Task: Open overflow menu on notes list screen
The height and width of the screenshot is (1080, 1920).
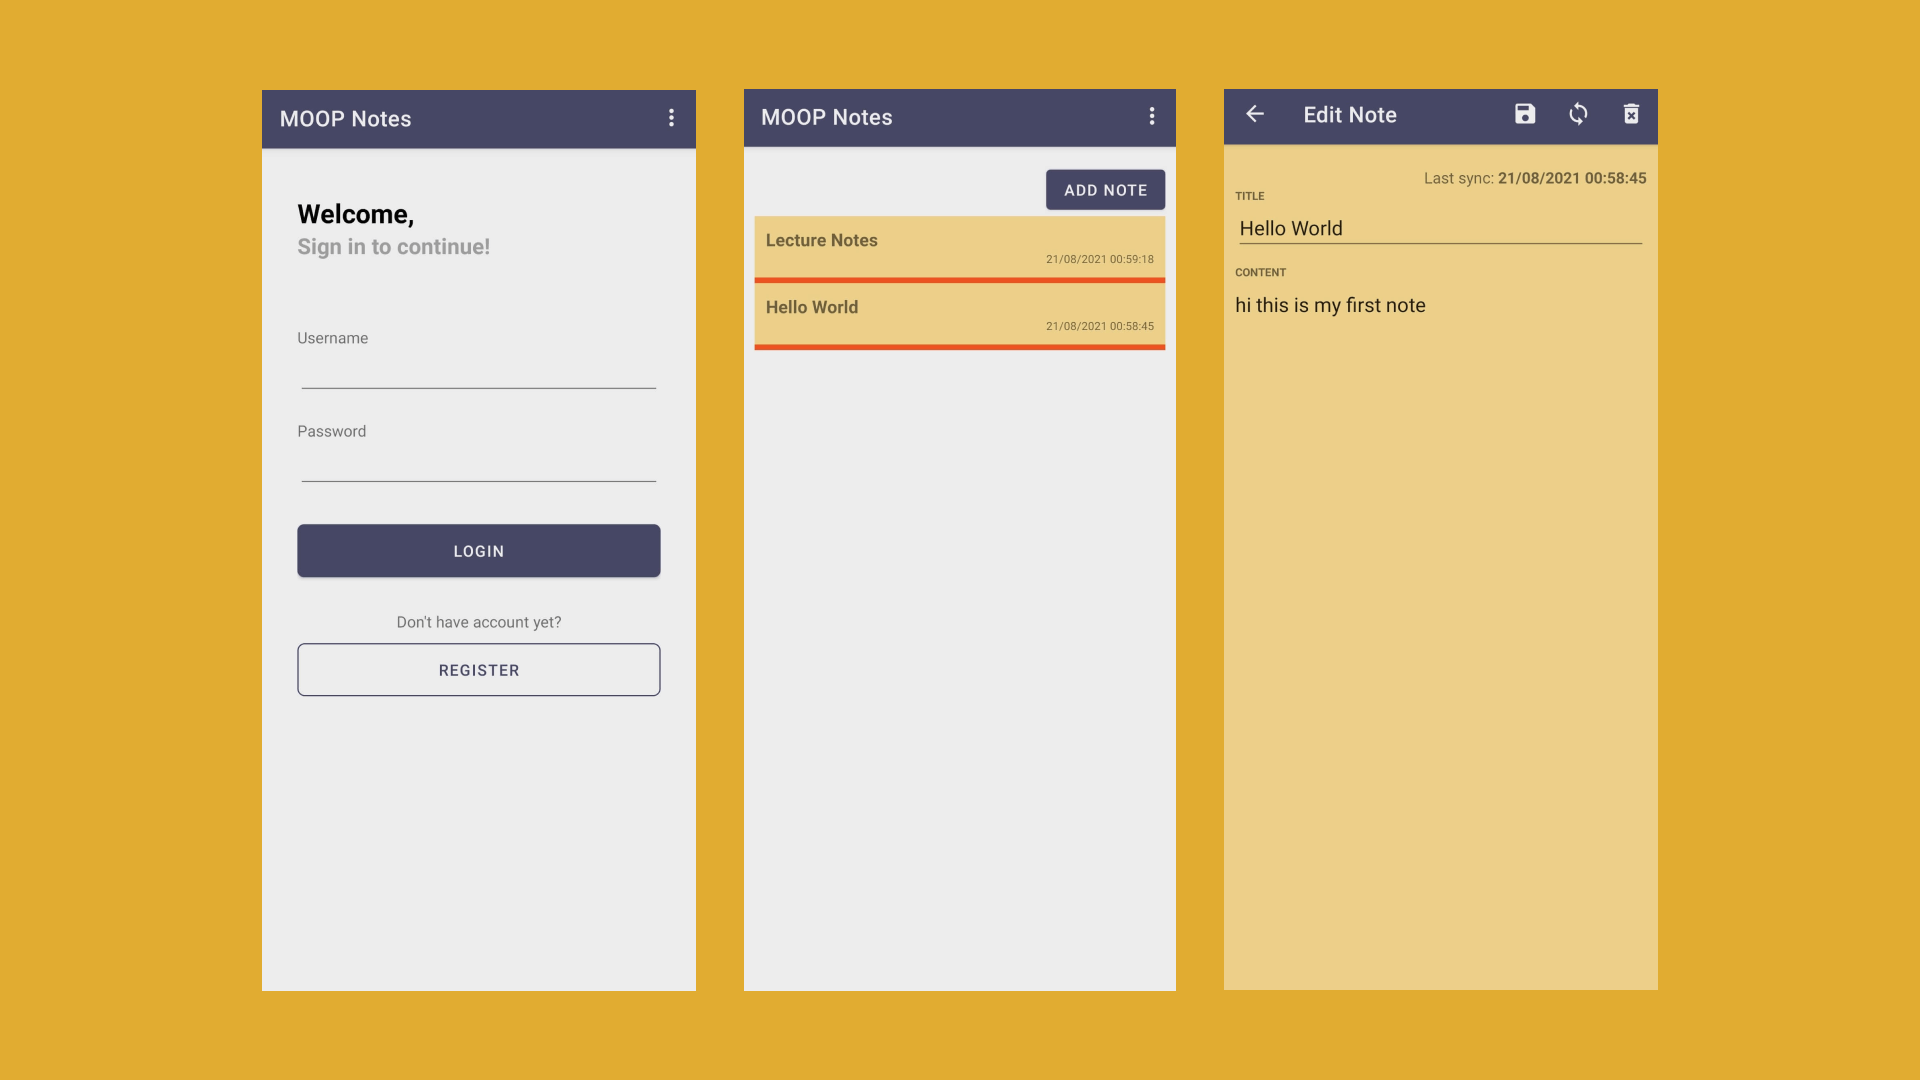Action: click(1152, 116)
